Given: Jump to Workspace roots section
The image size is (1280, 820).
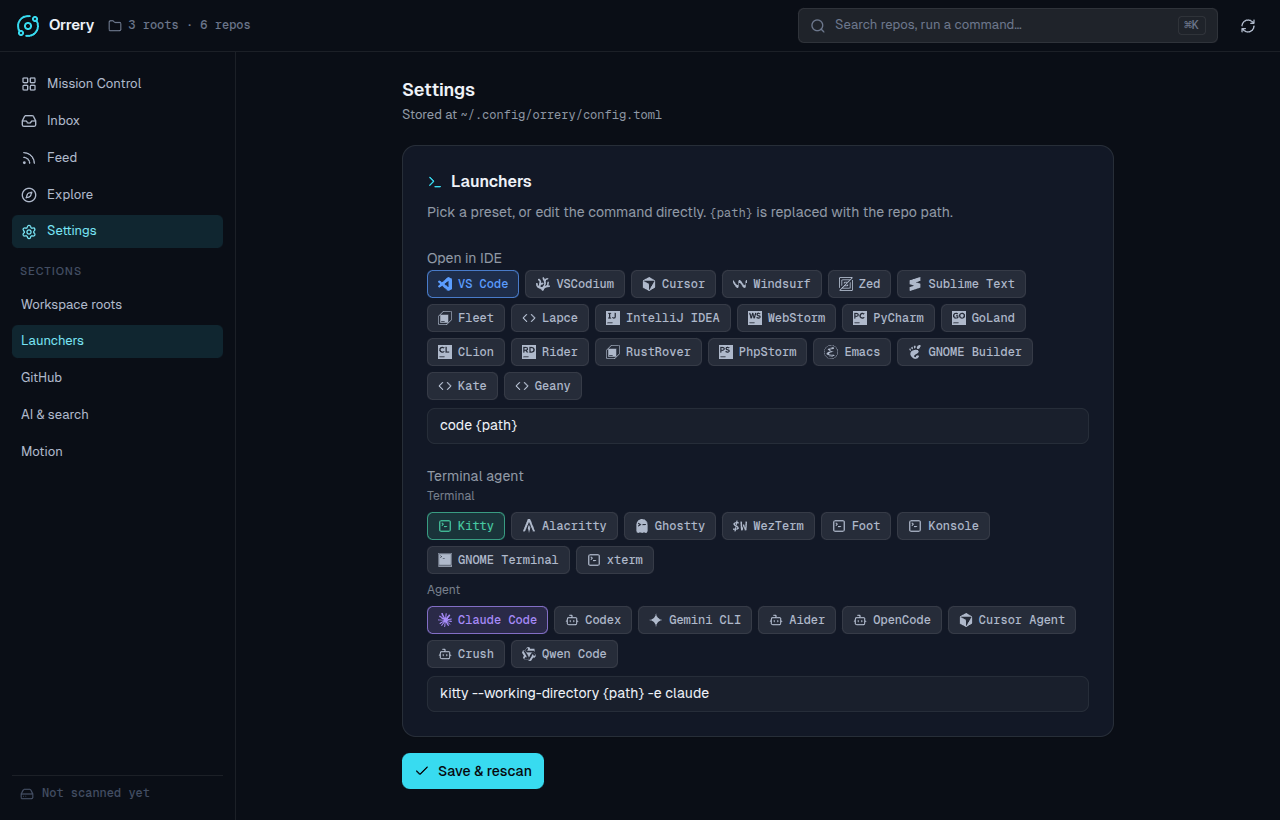Looking at the screenshot, I should click(x=117, y=305).
